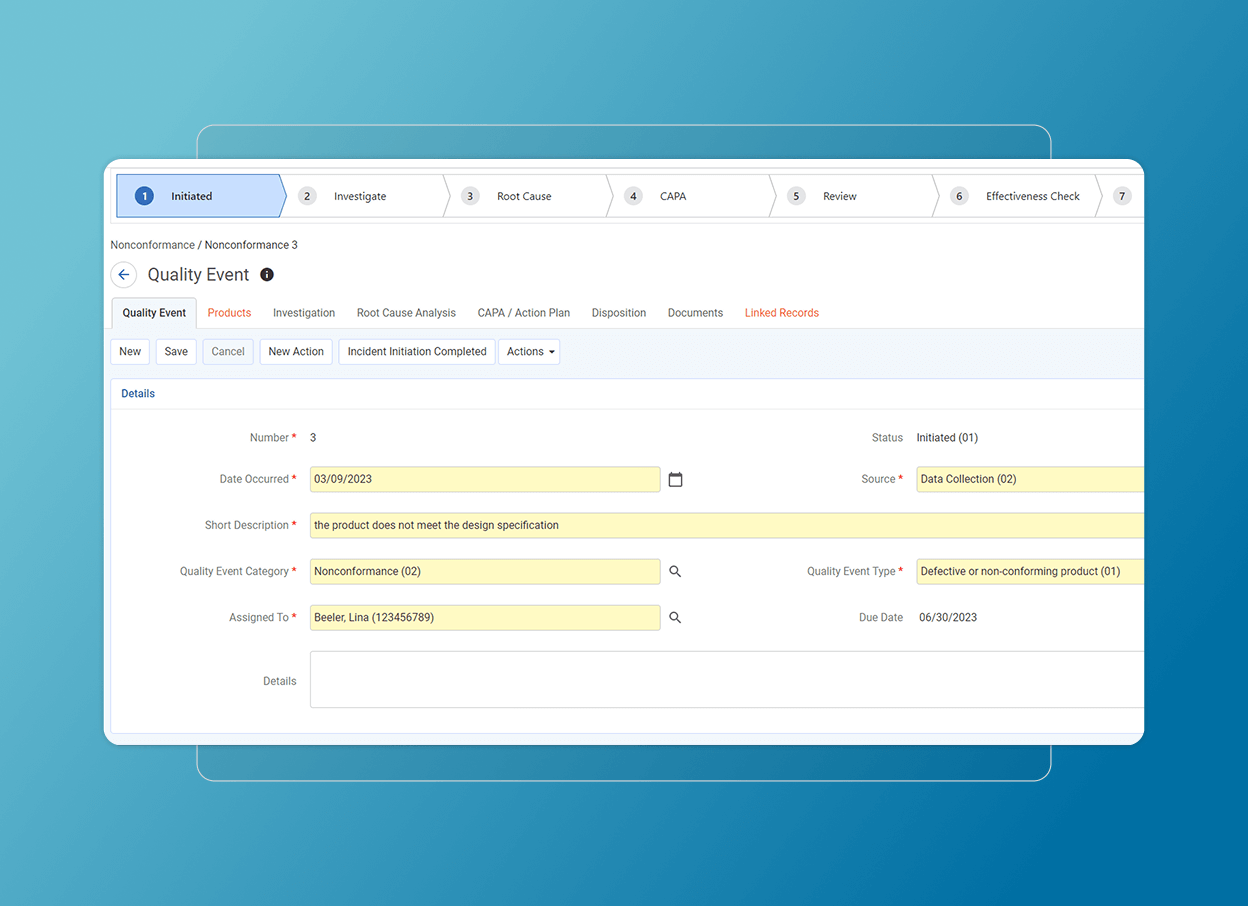Open the Quality Event Category lookup search
This screenshot has height=906, width=1248.
(675, 571)
